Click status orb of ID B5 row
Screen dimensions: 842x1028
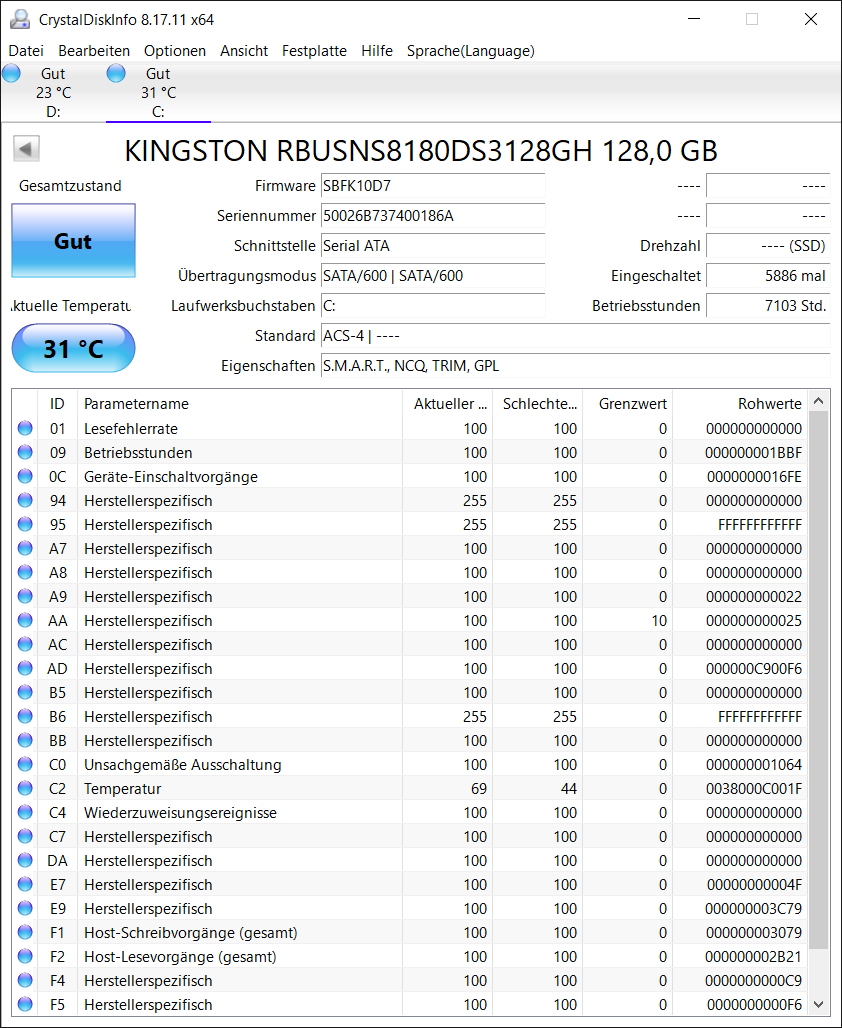pos(25,692)
